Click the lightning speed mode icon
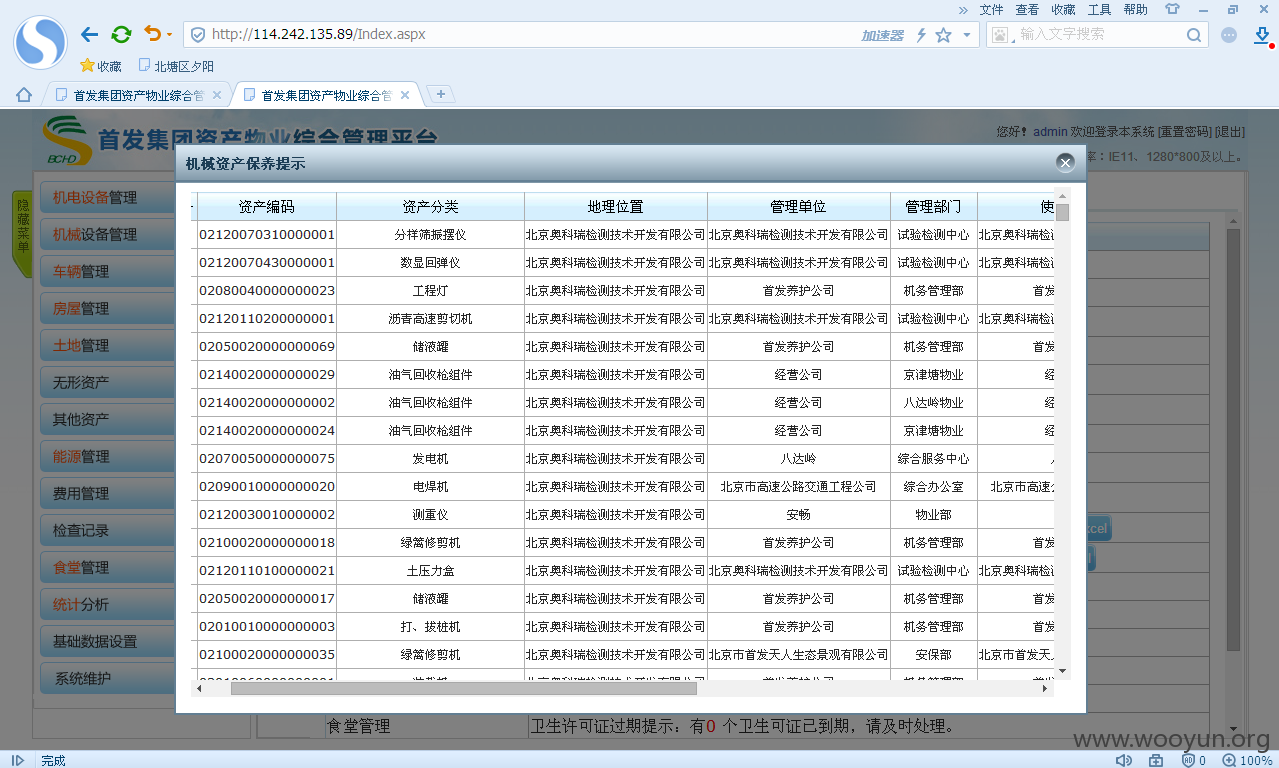Image resolution: width=1279 pixels, height=768 pixels. [x=921, y=35]
